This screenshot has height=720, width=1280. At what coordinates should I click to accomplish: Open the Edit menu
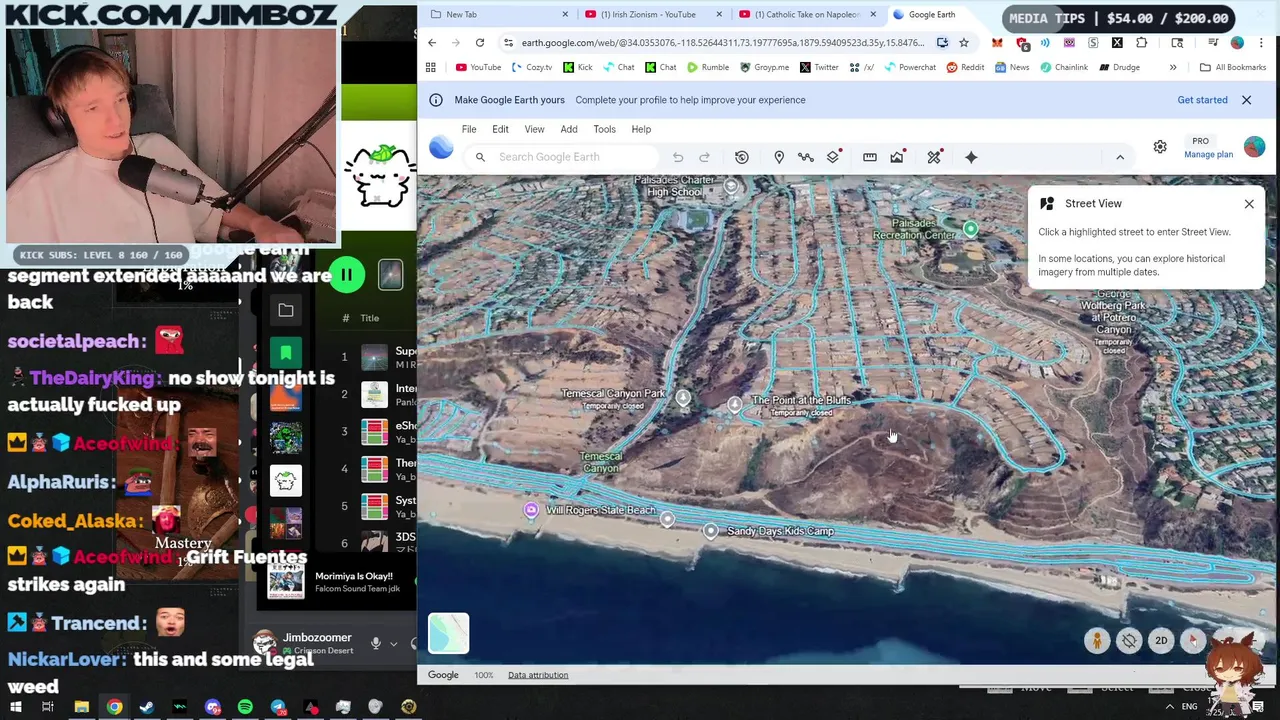(500, 129)
